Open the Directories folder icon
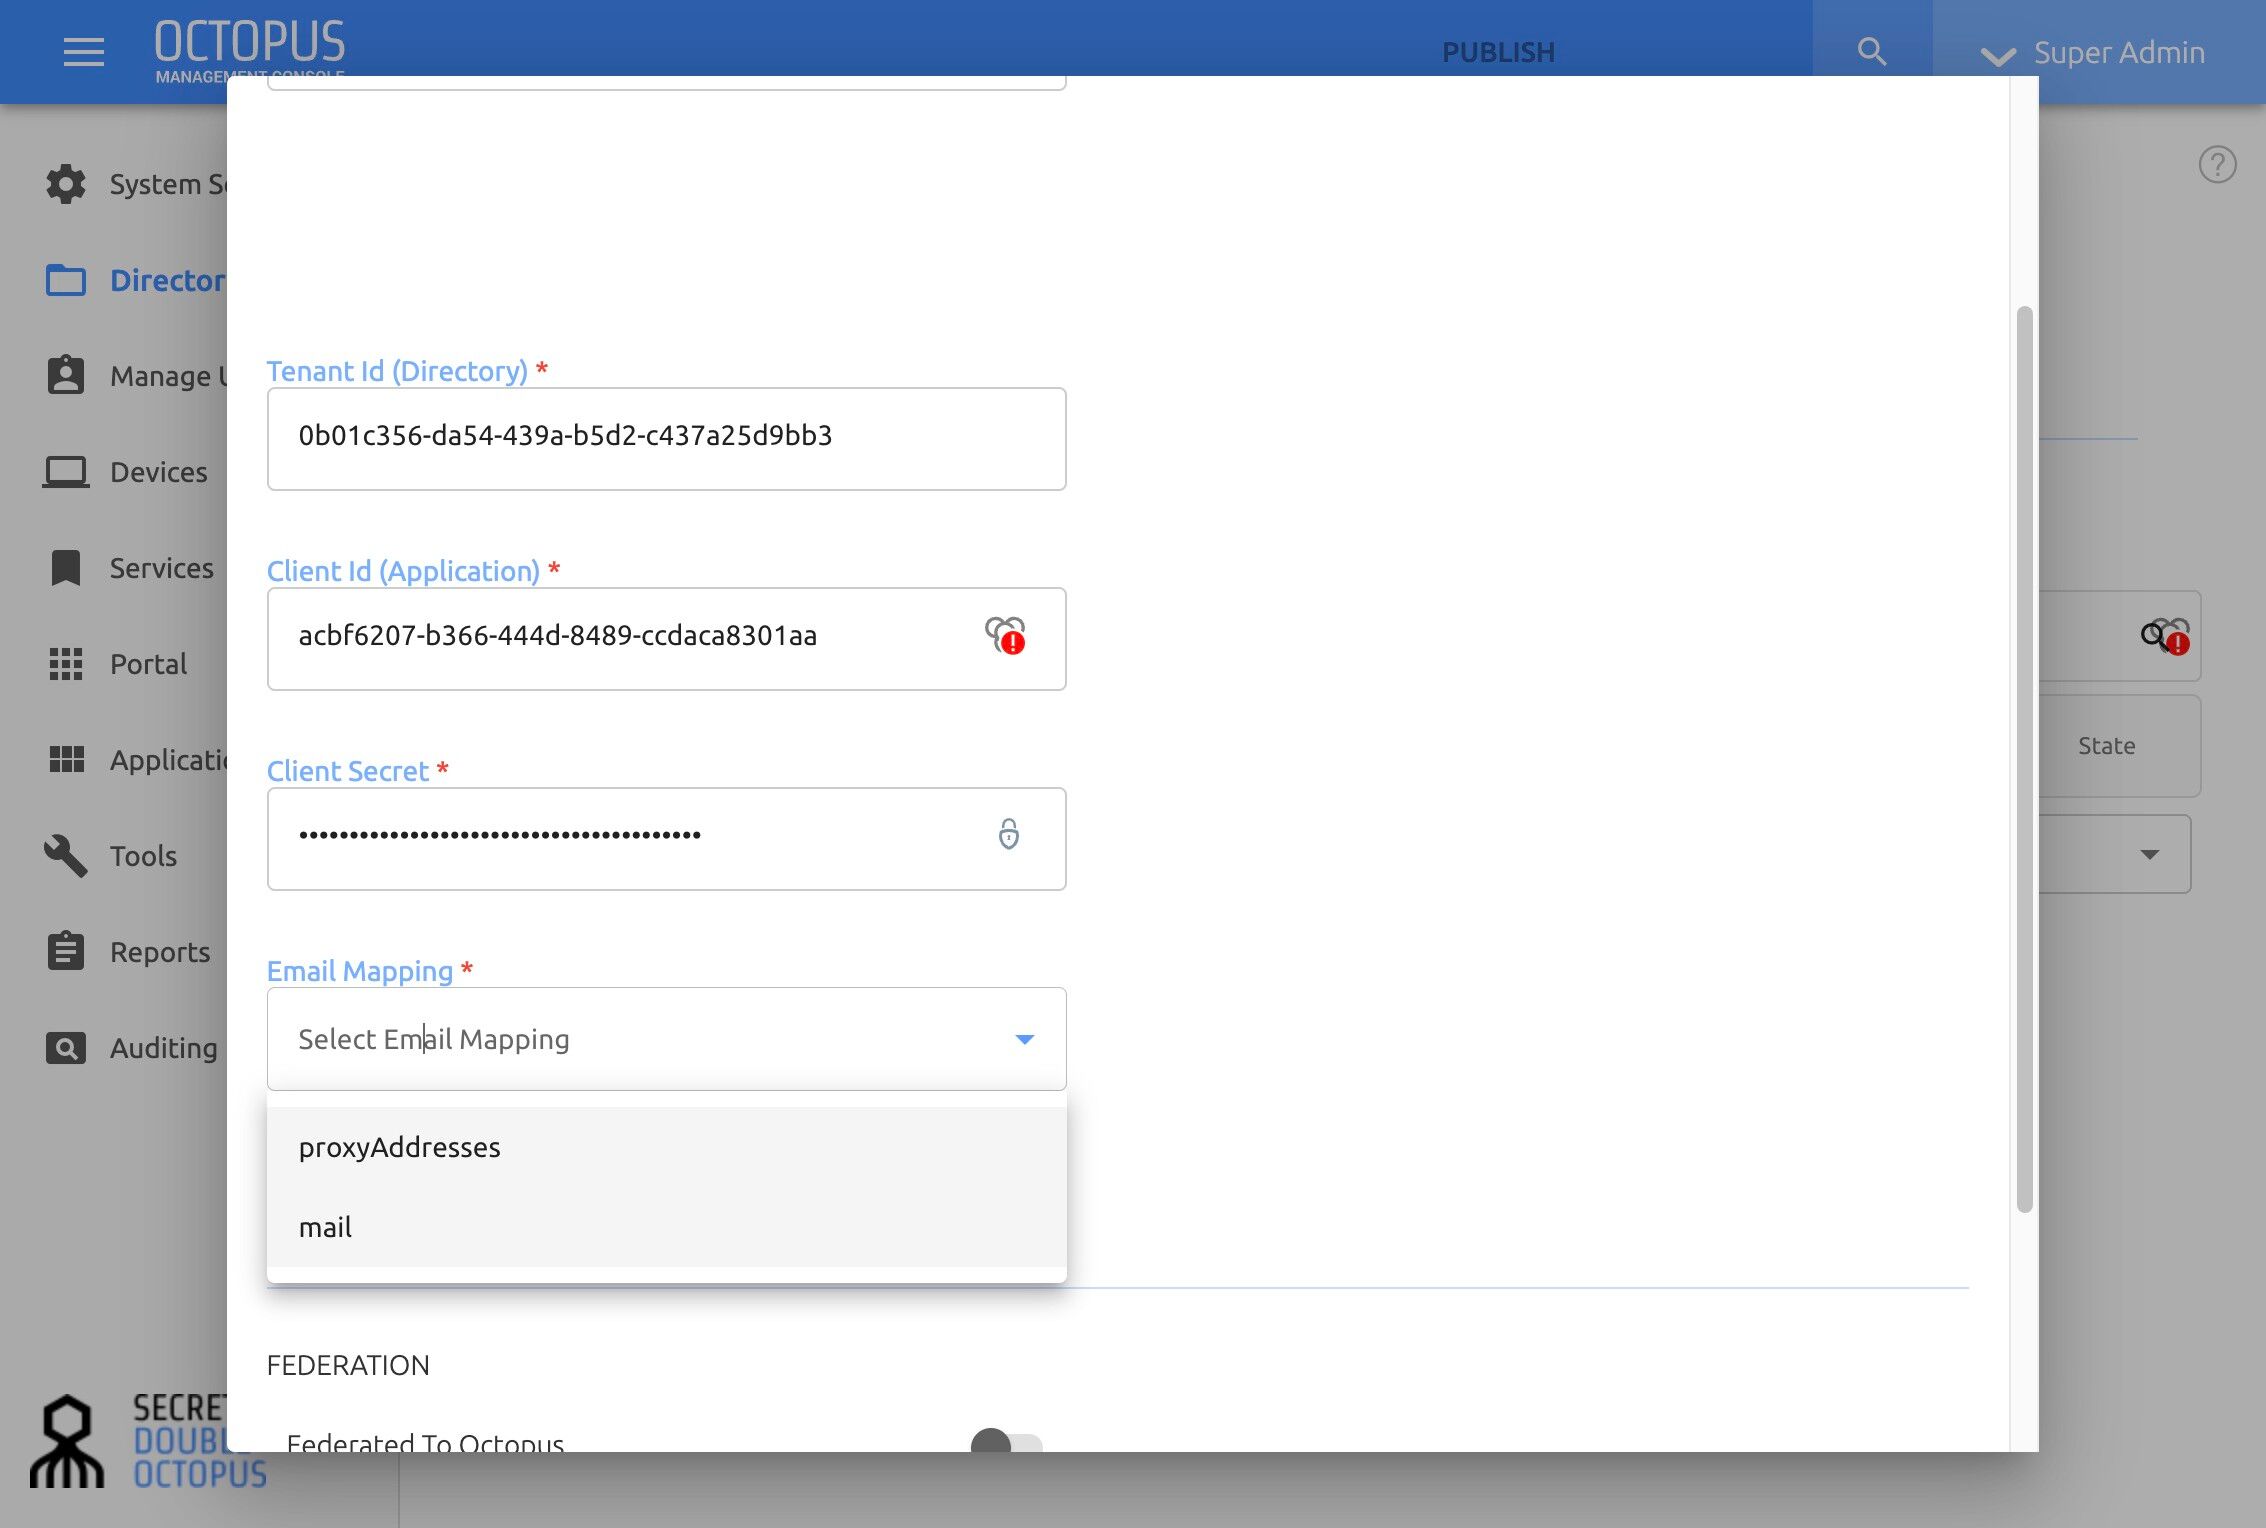 coord(66,280)
